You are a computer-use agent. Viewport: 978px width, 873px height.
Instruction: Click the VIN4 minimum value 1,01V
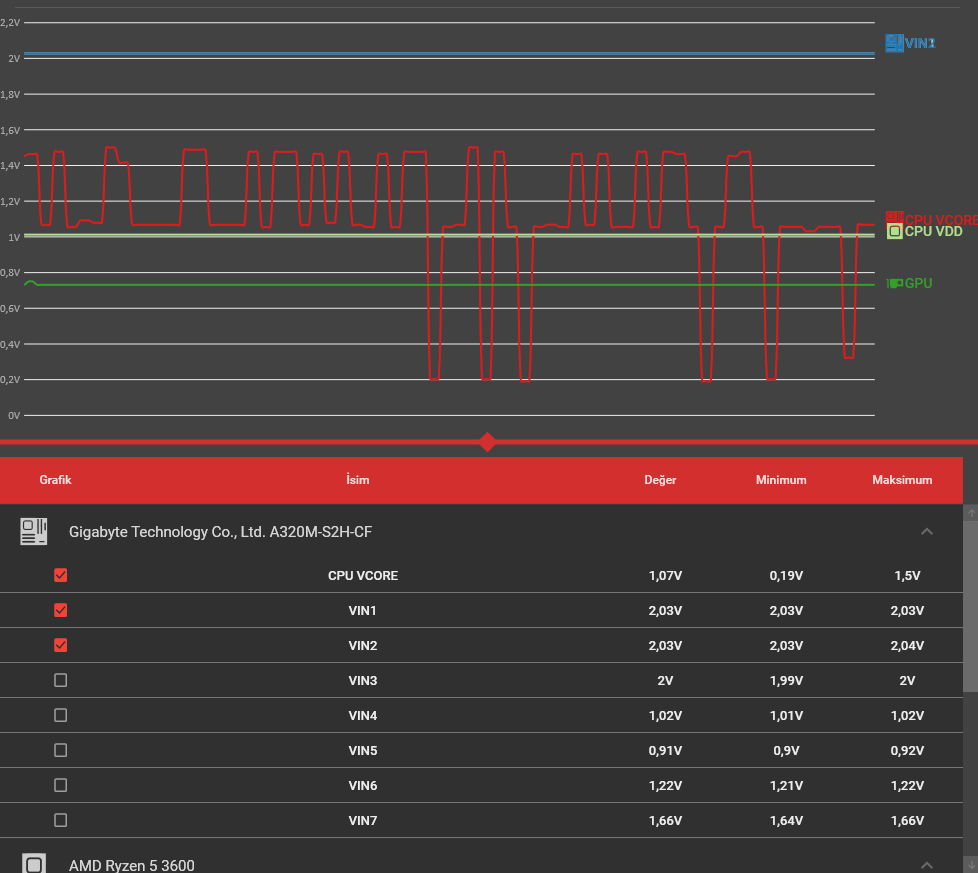(786, 715)
